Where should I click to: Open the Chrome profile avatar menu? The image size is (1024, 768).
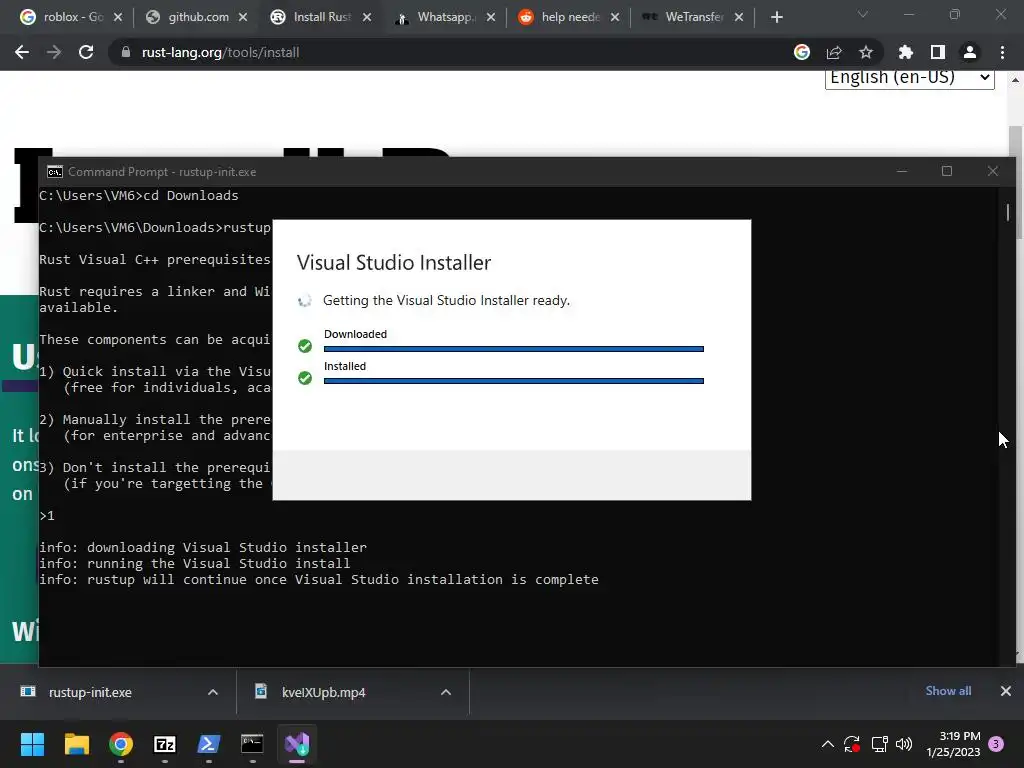(x=970, y=52)
